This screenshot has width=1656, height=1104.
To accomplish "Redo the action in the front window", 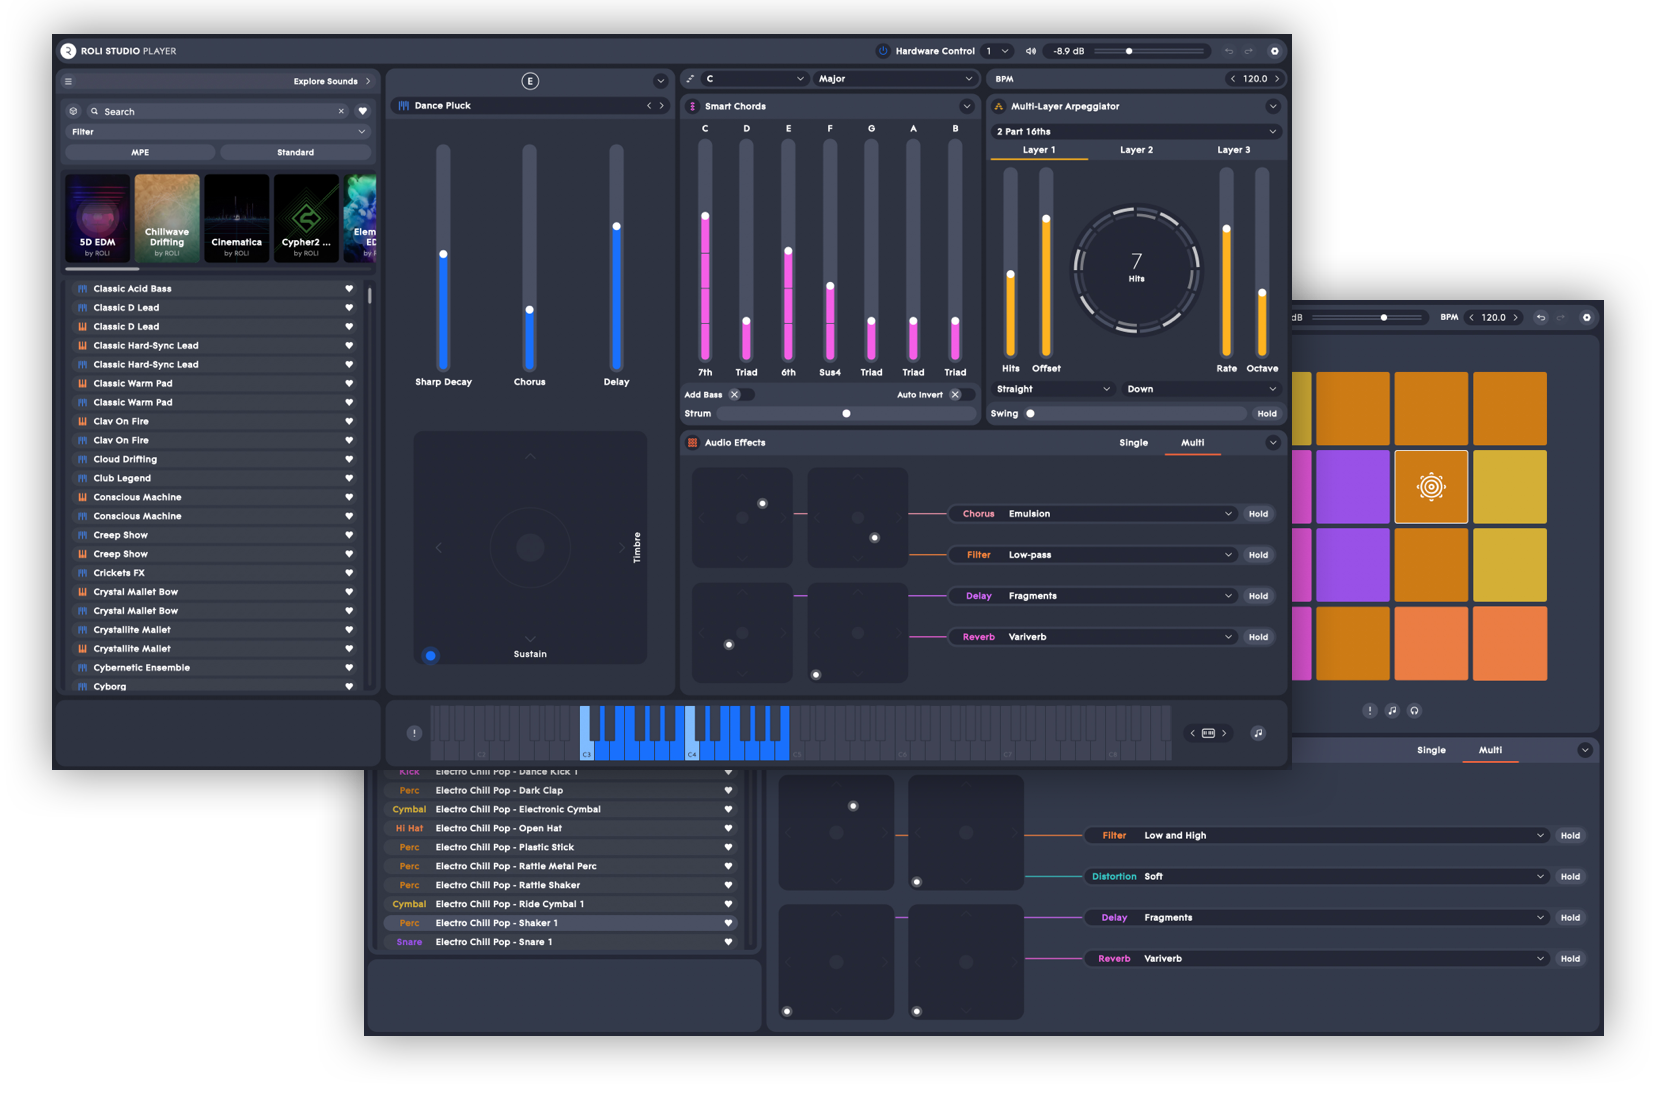I will [1249, 51].
